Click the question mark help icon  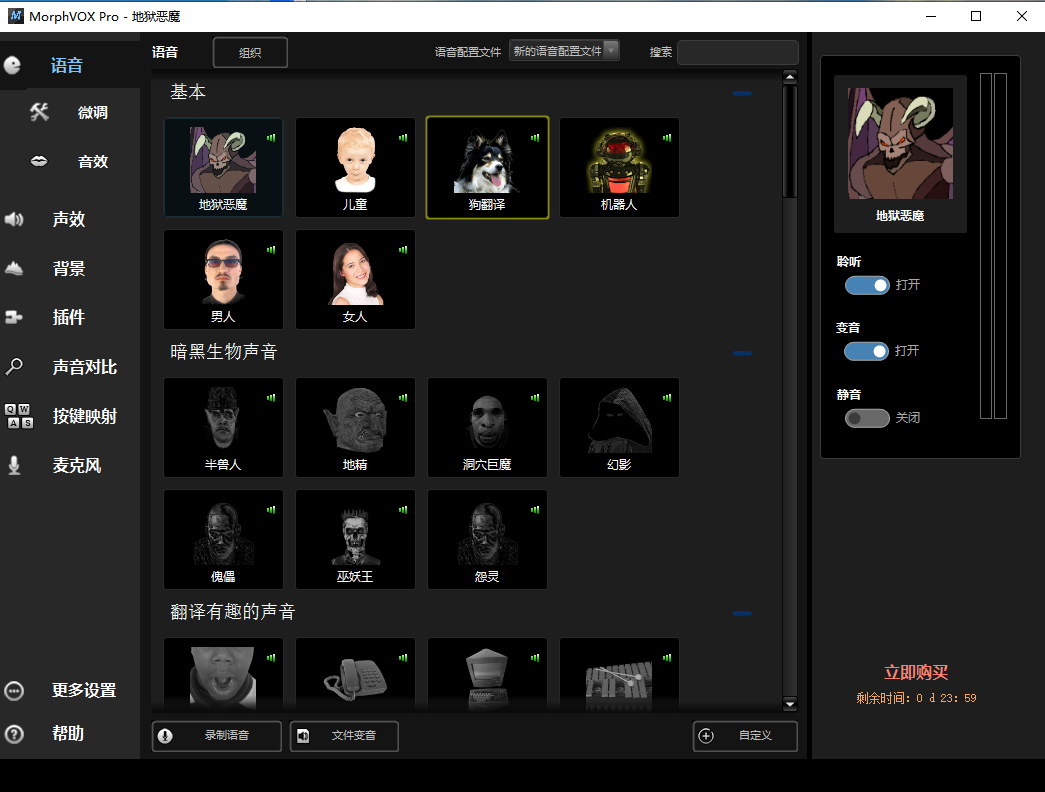tap(14, 734)
